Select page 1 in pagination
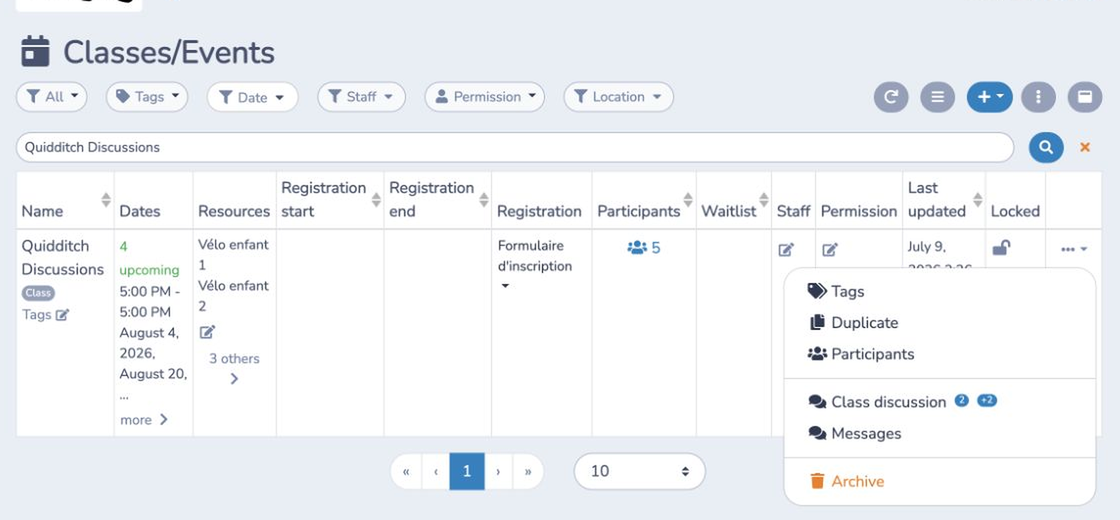The height and width of the screenshot is (520, 1120). click(467, 471)
